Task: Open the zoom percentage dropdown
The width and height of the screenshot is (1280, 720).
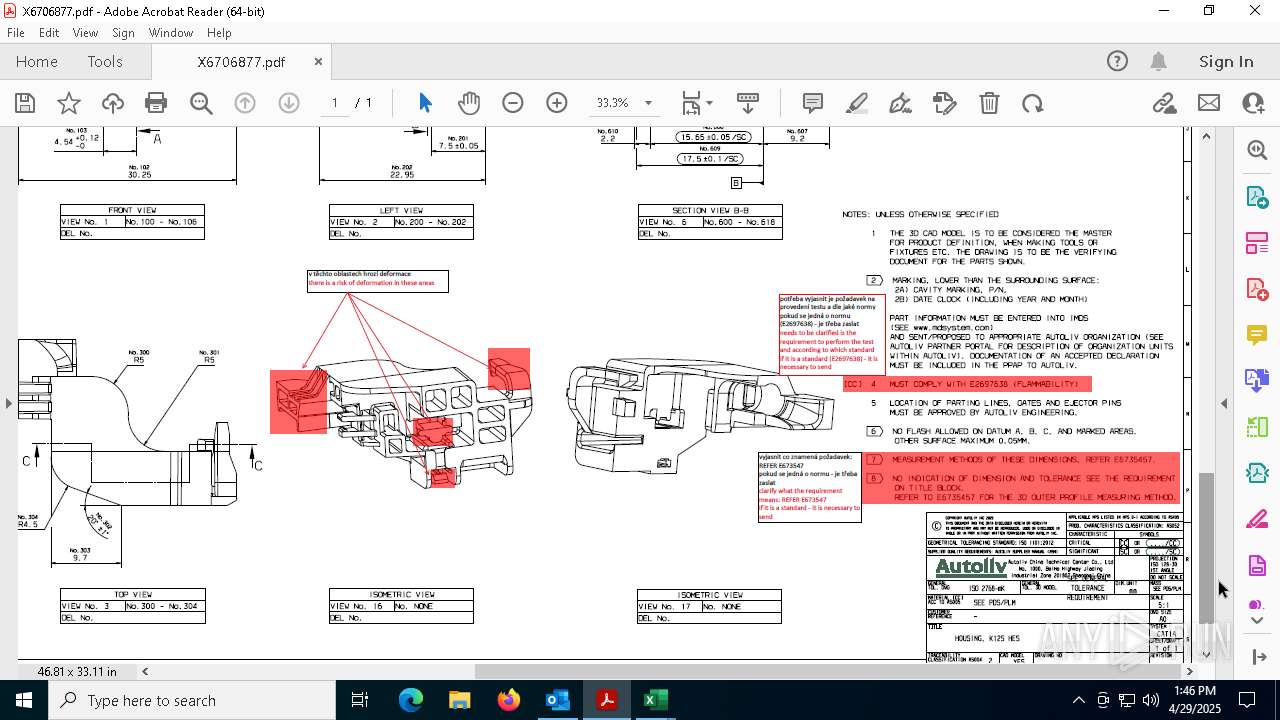Action: click(x=648, y=103)
